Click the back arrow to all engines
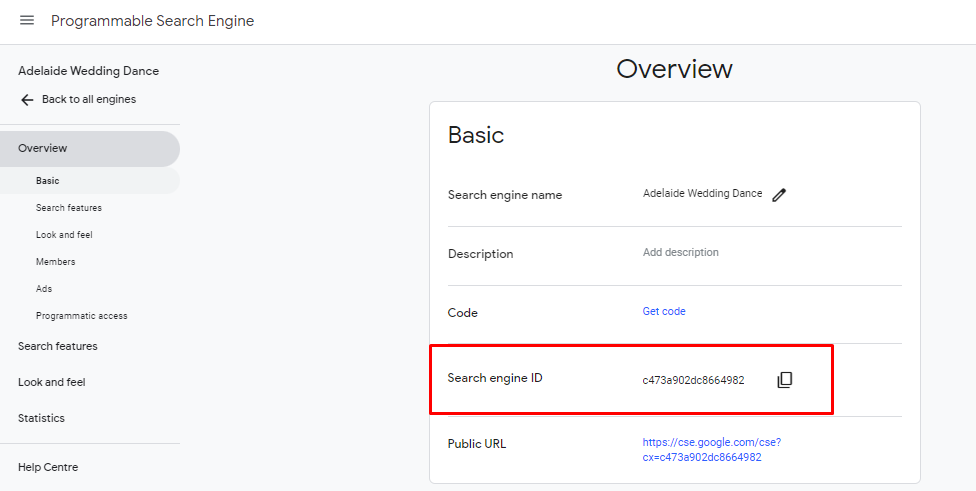 tap(27, 100)
